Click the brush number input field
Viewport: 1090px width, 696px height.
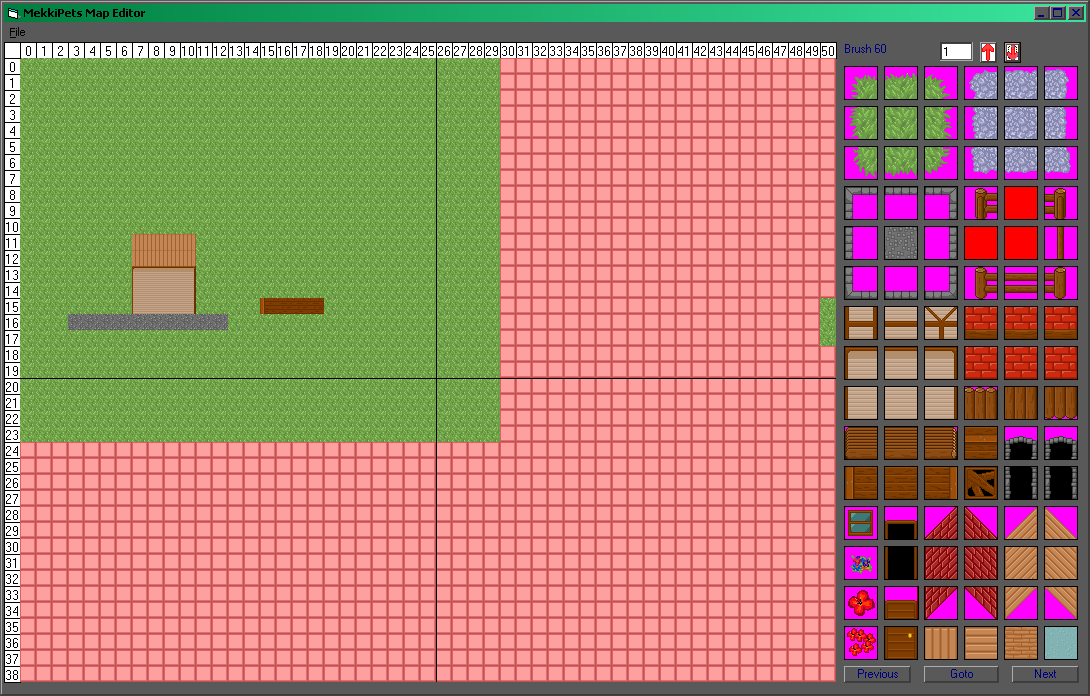(956, 52)
